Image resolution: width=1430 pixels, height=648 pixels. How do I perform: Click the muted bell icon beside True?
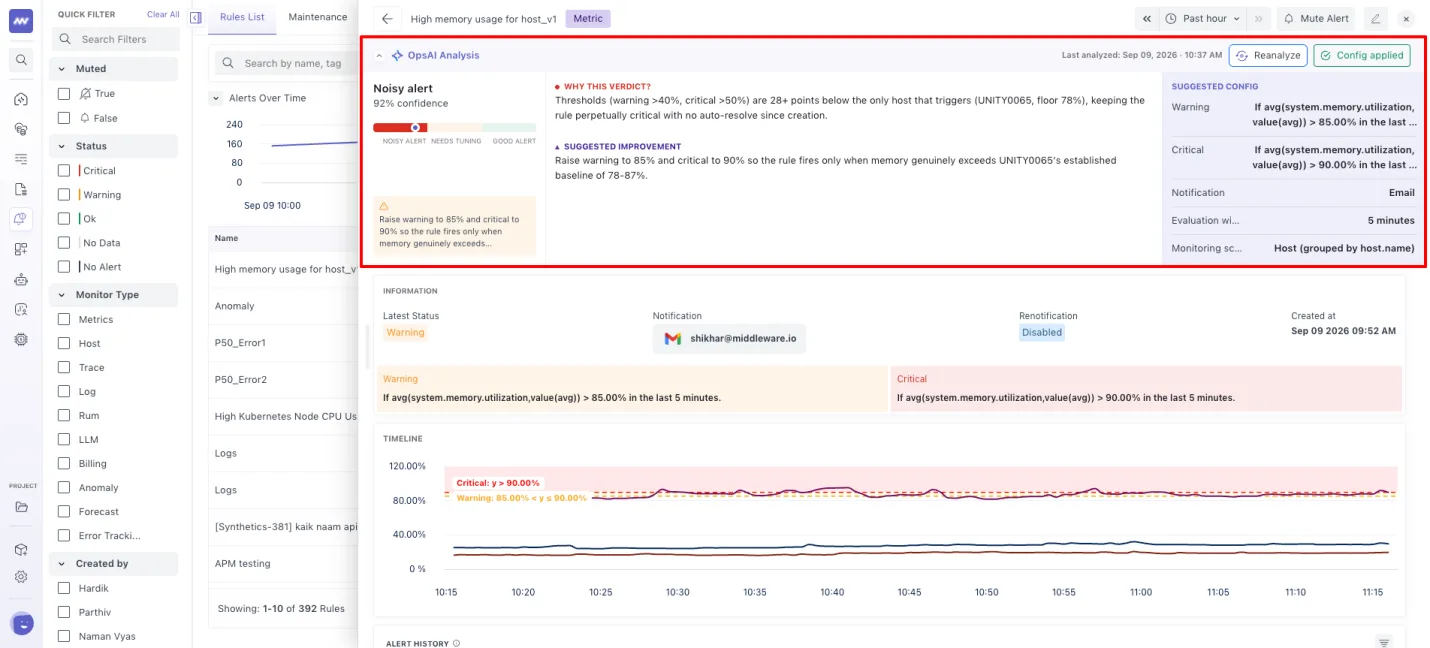point(85,93)
